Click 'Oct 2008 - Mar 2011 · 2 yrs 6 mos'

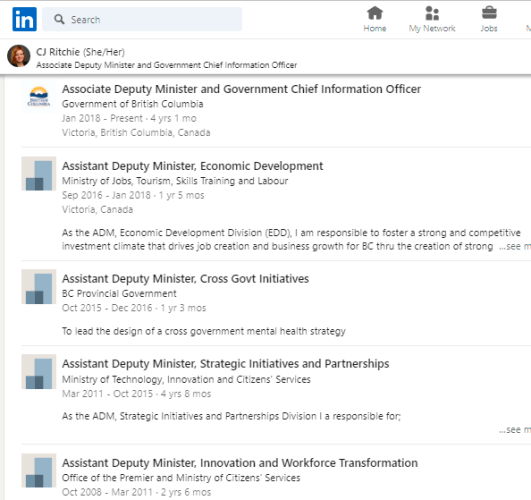[x=136, y=492]
